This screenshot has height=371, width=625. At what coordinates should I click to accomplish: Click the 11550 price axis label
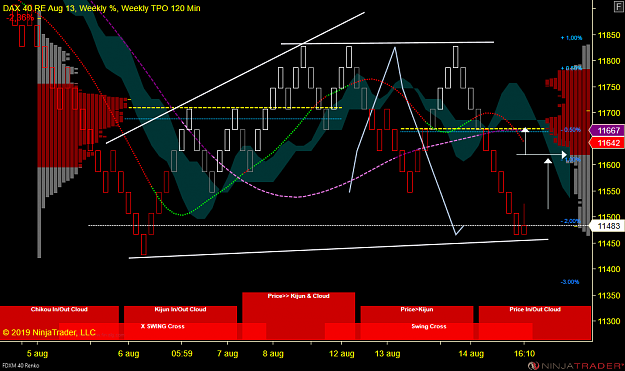pyautogui.click(x=609, y=191)
